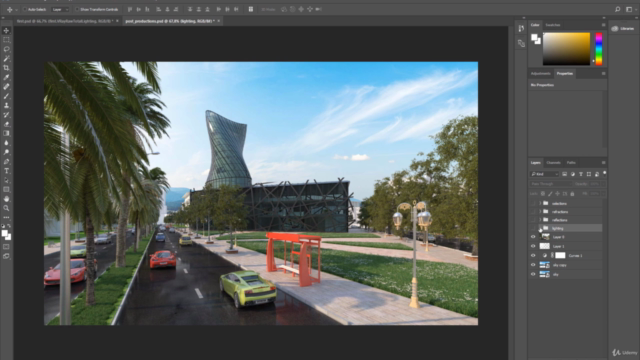Select the Pen tool
The height and width of the screenshot is (360, 640).
coord(6,162)
